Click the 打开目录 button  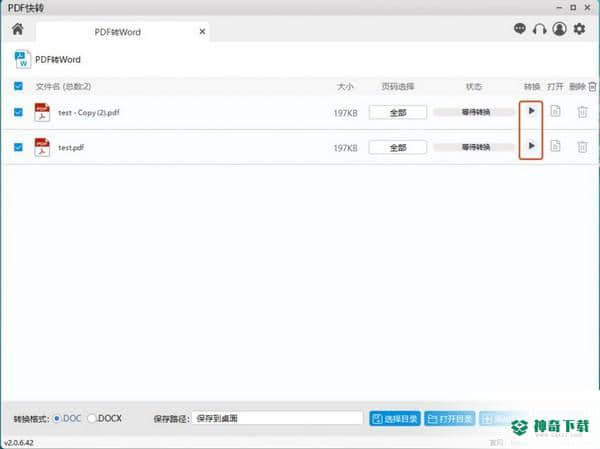[450, 419]
